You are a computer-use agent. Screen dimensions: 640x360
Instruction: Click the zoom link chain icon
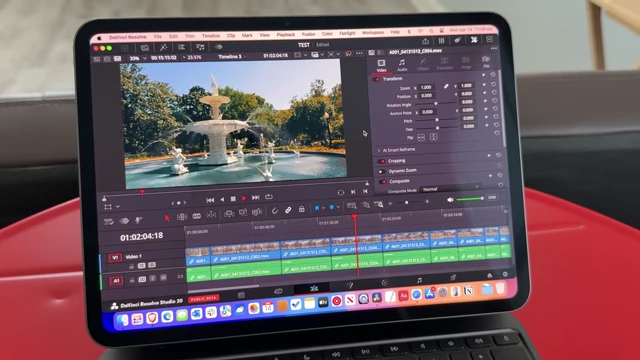(446, 86)
